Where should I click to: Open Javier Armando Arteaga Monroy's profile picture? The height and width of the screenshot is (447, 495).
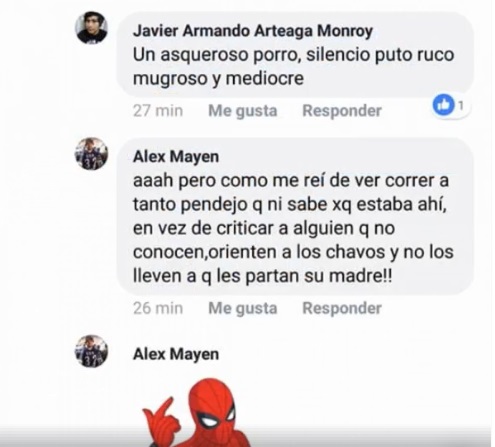tap(91, 28)
